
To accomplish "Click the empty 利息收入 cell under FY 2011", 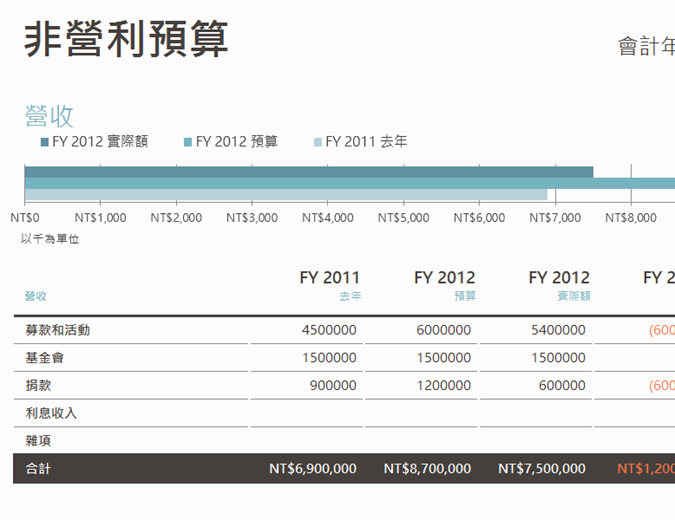I will (306, 413).
